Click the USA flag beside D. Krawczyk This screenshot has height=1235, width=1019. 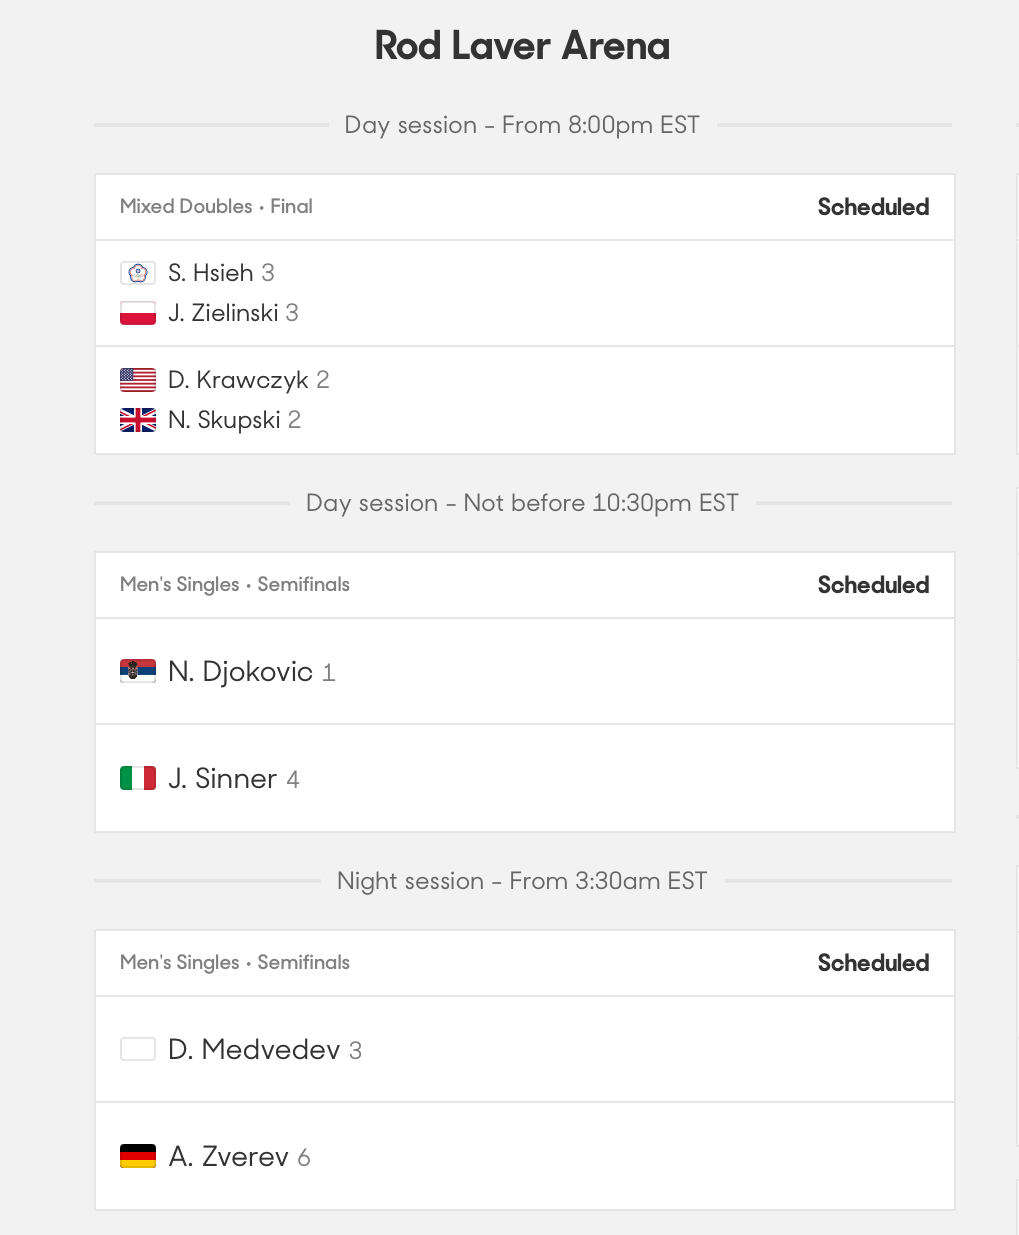tap(138, 380)
